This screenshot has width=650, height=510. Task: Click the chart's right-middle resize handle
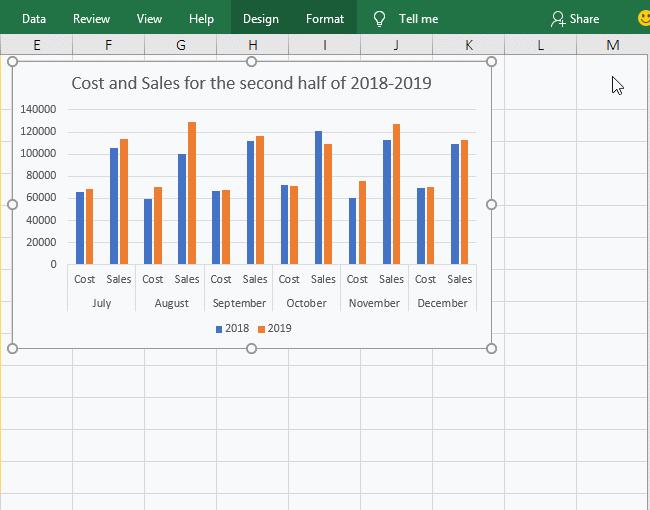pyautogui.click(x=491, y=204)
